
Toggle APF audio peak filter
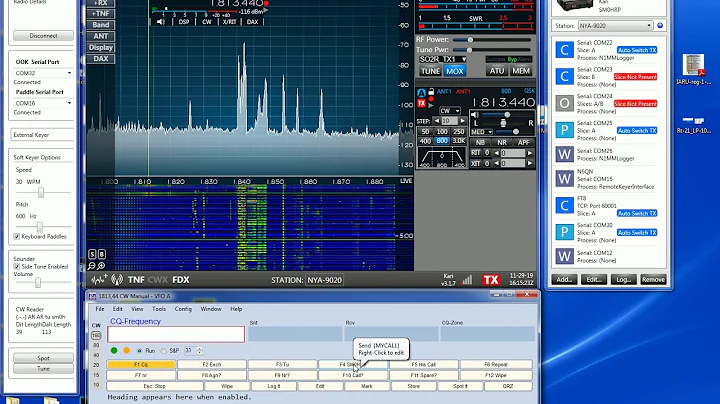coord(523,142)
